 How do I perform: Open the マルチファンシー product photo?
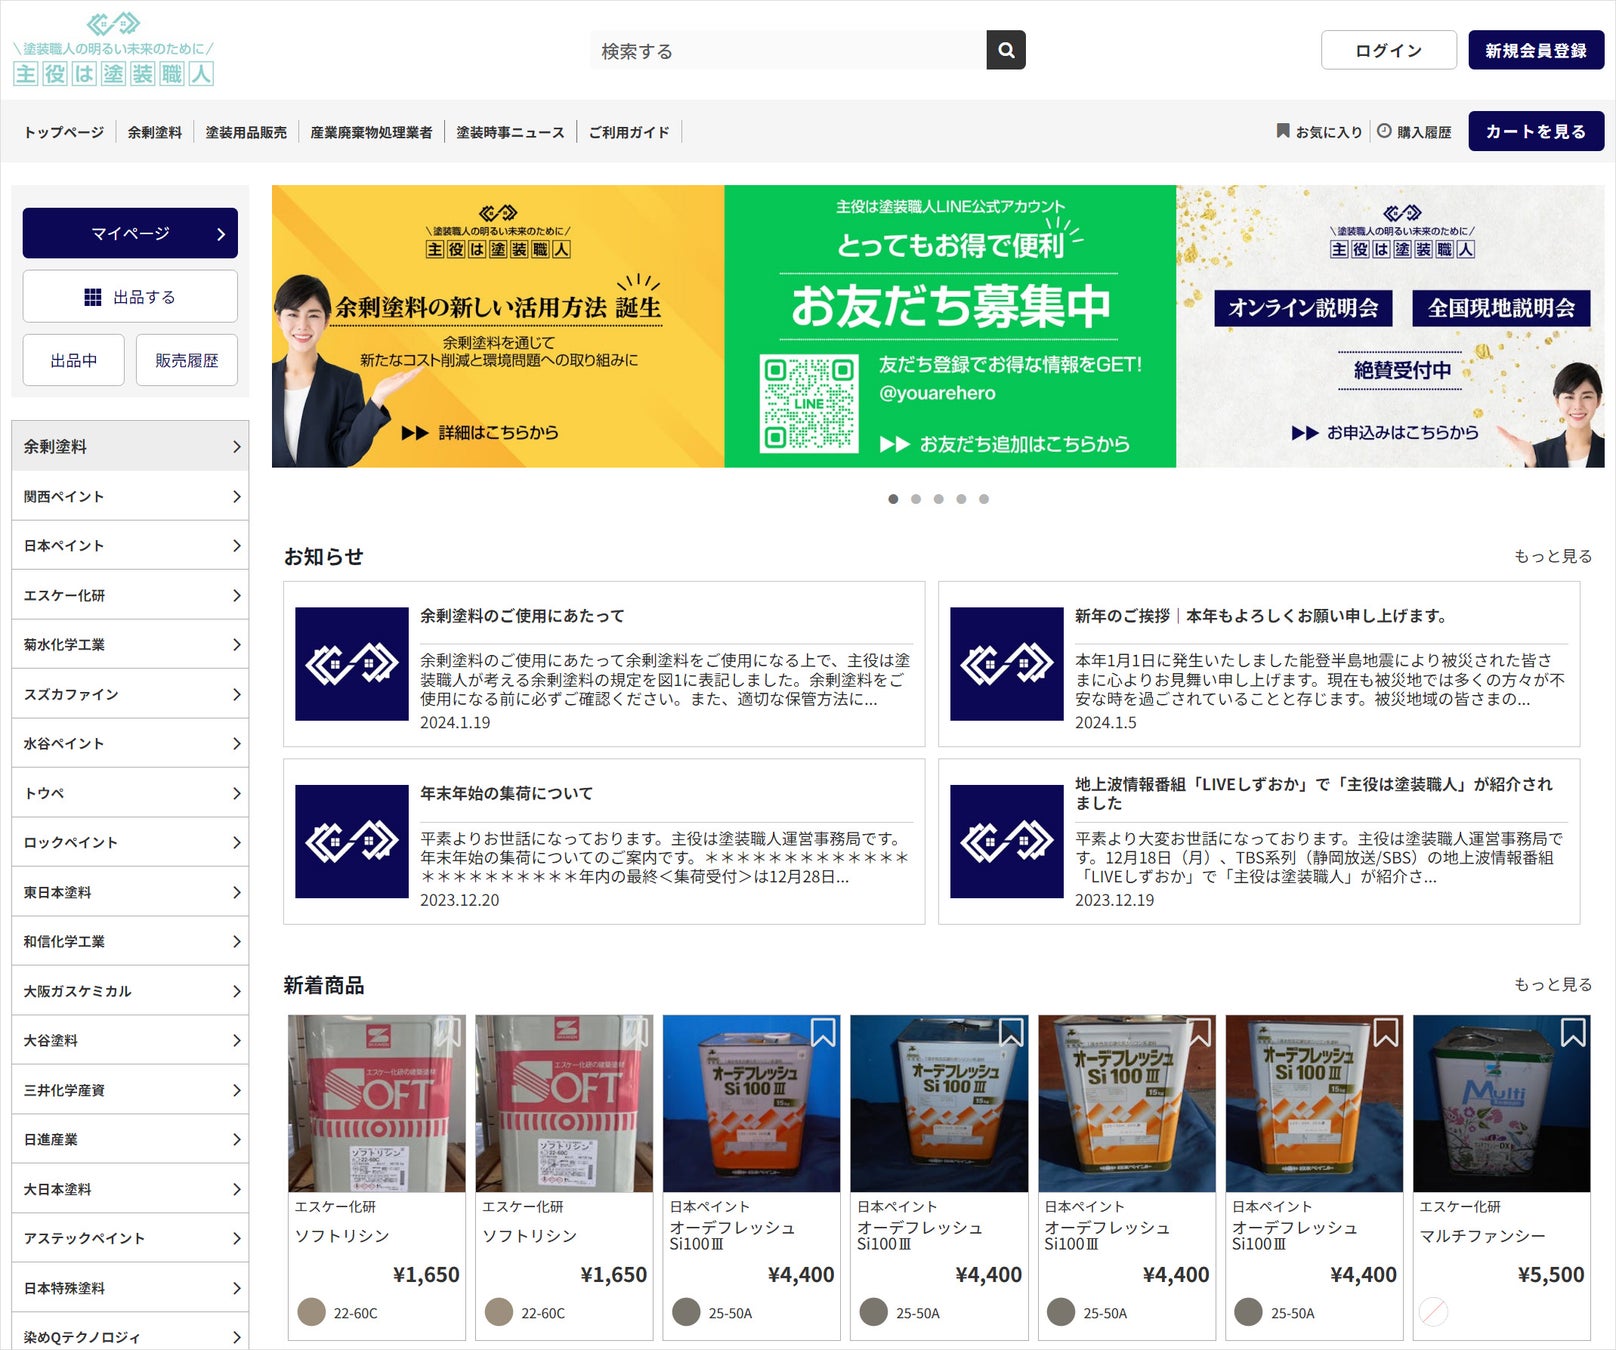tap(1502, 1103)
